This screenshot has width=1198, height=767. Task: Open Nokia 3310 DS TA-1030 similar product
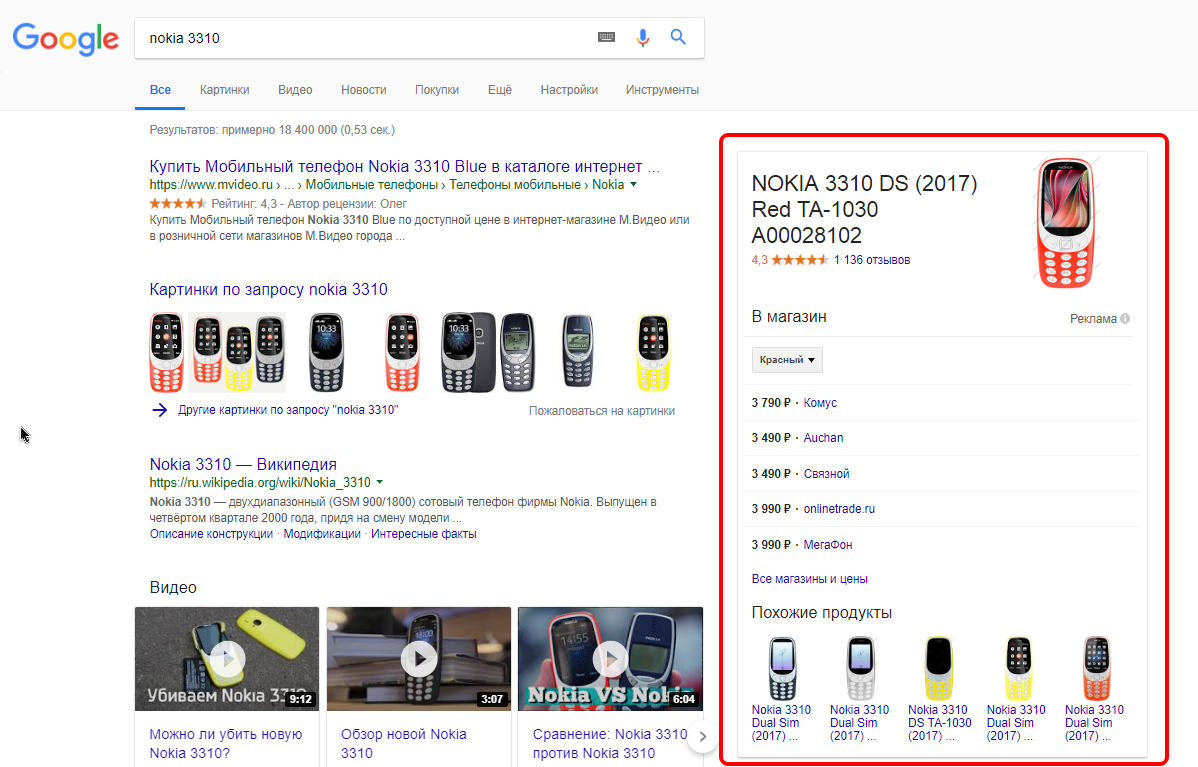point(939,723)
